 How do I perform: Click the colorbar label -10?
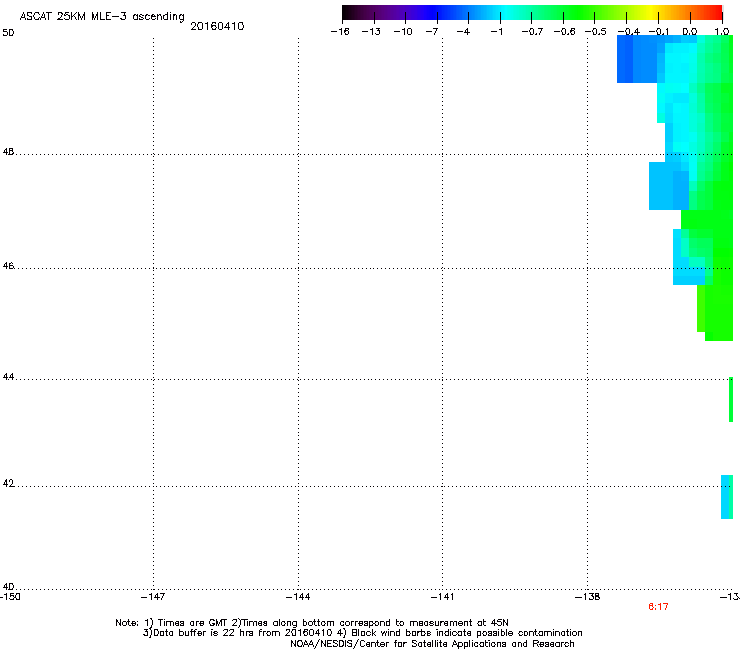403,32
